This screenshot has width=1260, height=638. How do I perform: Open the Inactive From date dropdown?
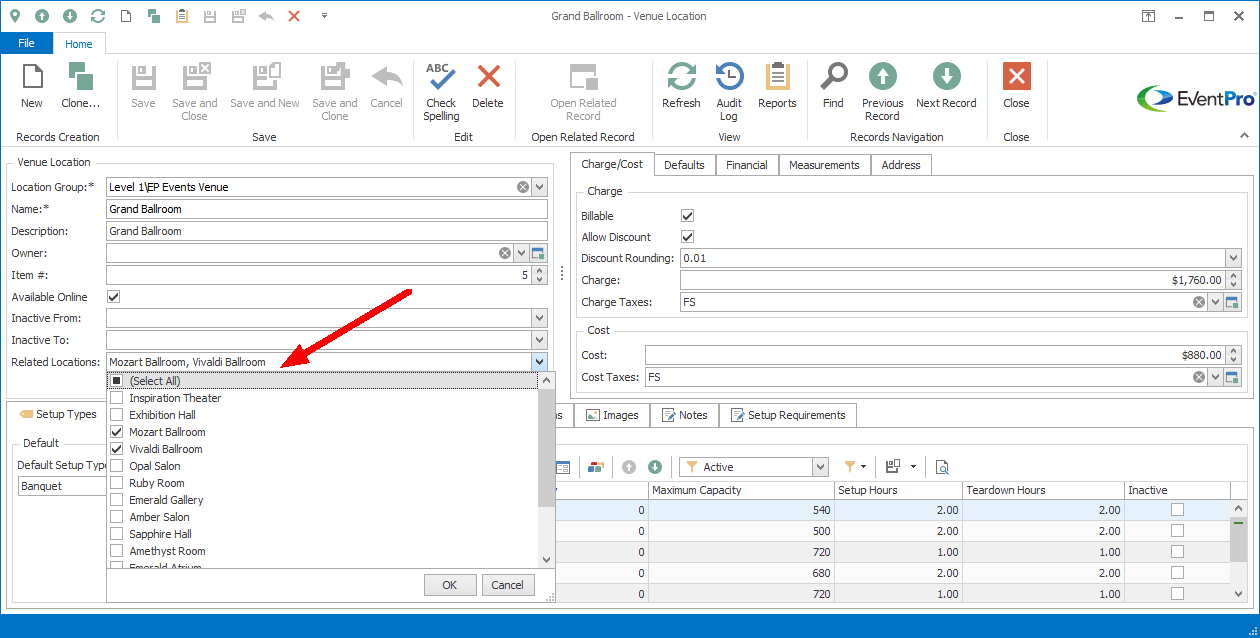(539, 318)
